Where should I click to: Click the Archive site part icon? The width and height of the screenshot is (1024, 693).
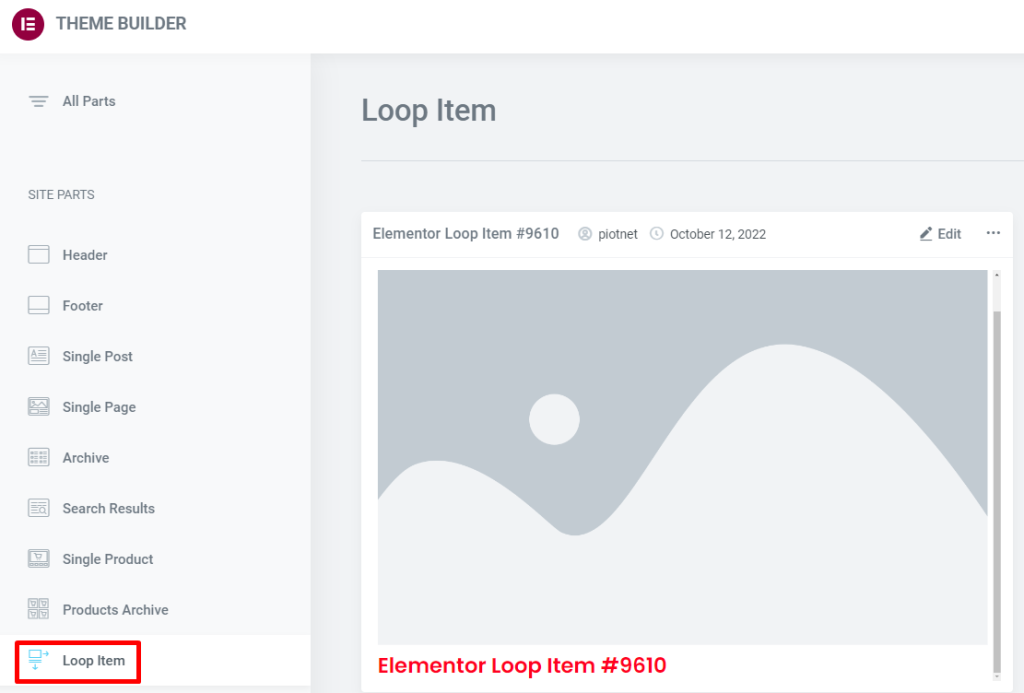point(38,457)
